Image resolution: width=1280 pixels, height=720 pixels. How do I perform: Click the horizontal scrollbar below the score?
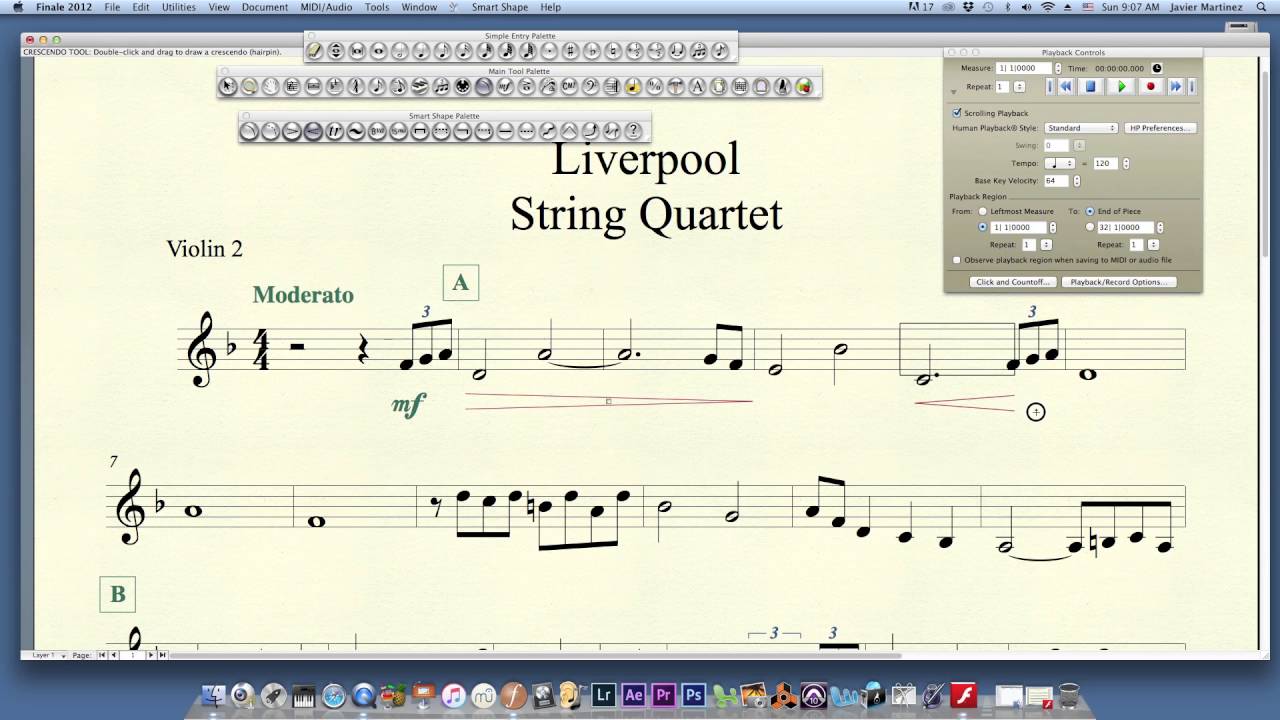point(535,655)
